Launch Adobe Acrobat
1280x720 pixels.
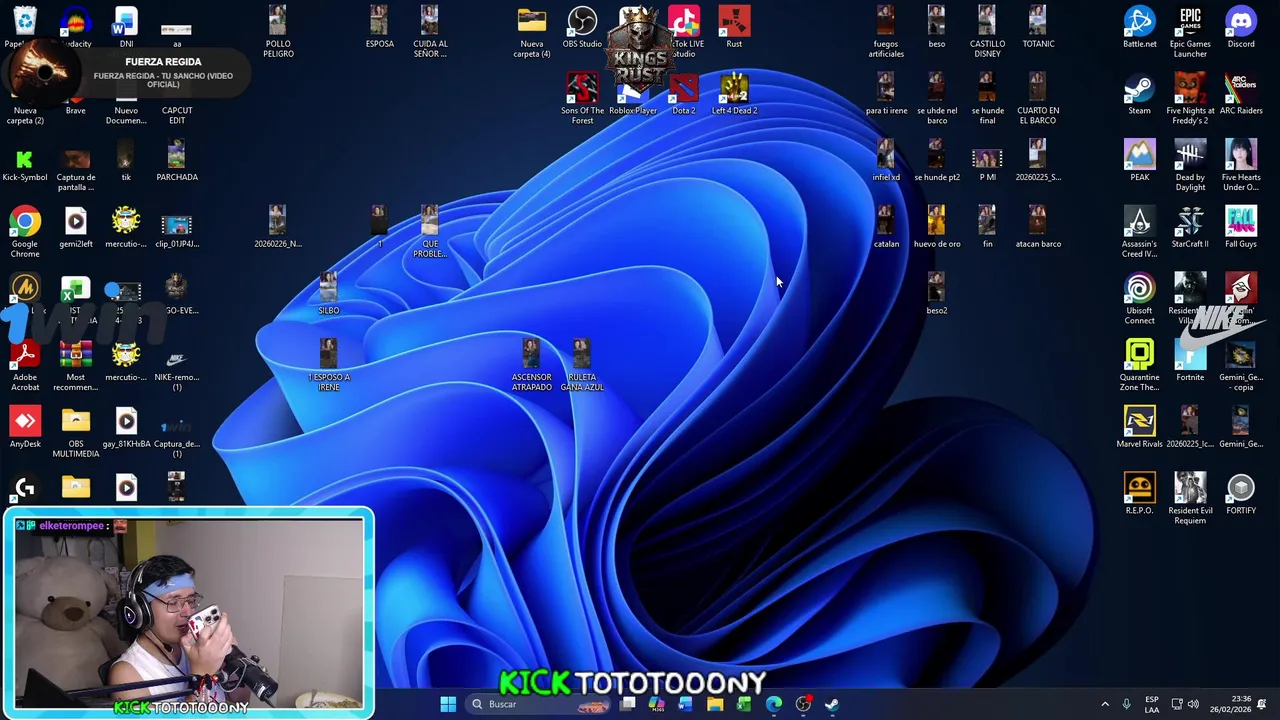tap(25, 365)
